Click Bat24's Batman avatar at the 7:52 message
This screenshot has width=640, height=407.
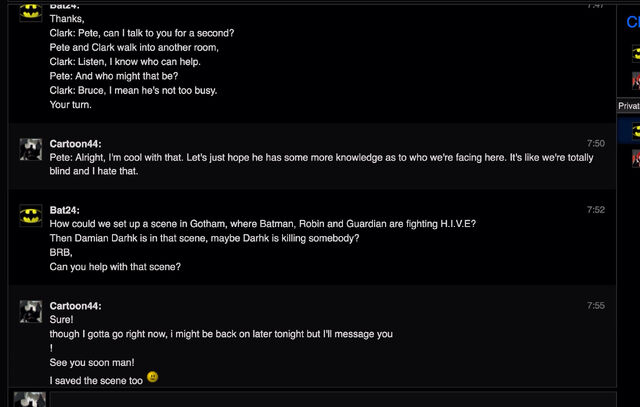tap(31, 216)
